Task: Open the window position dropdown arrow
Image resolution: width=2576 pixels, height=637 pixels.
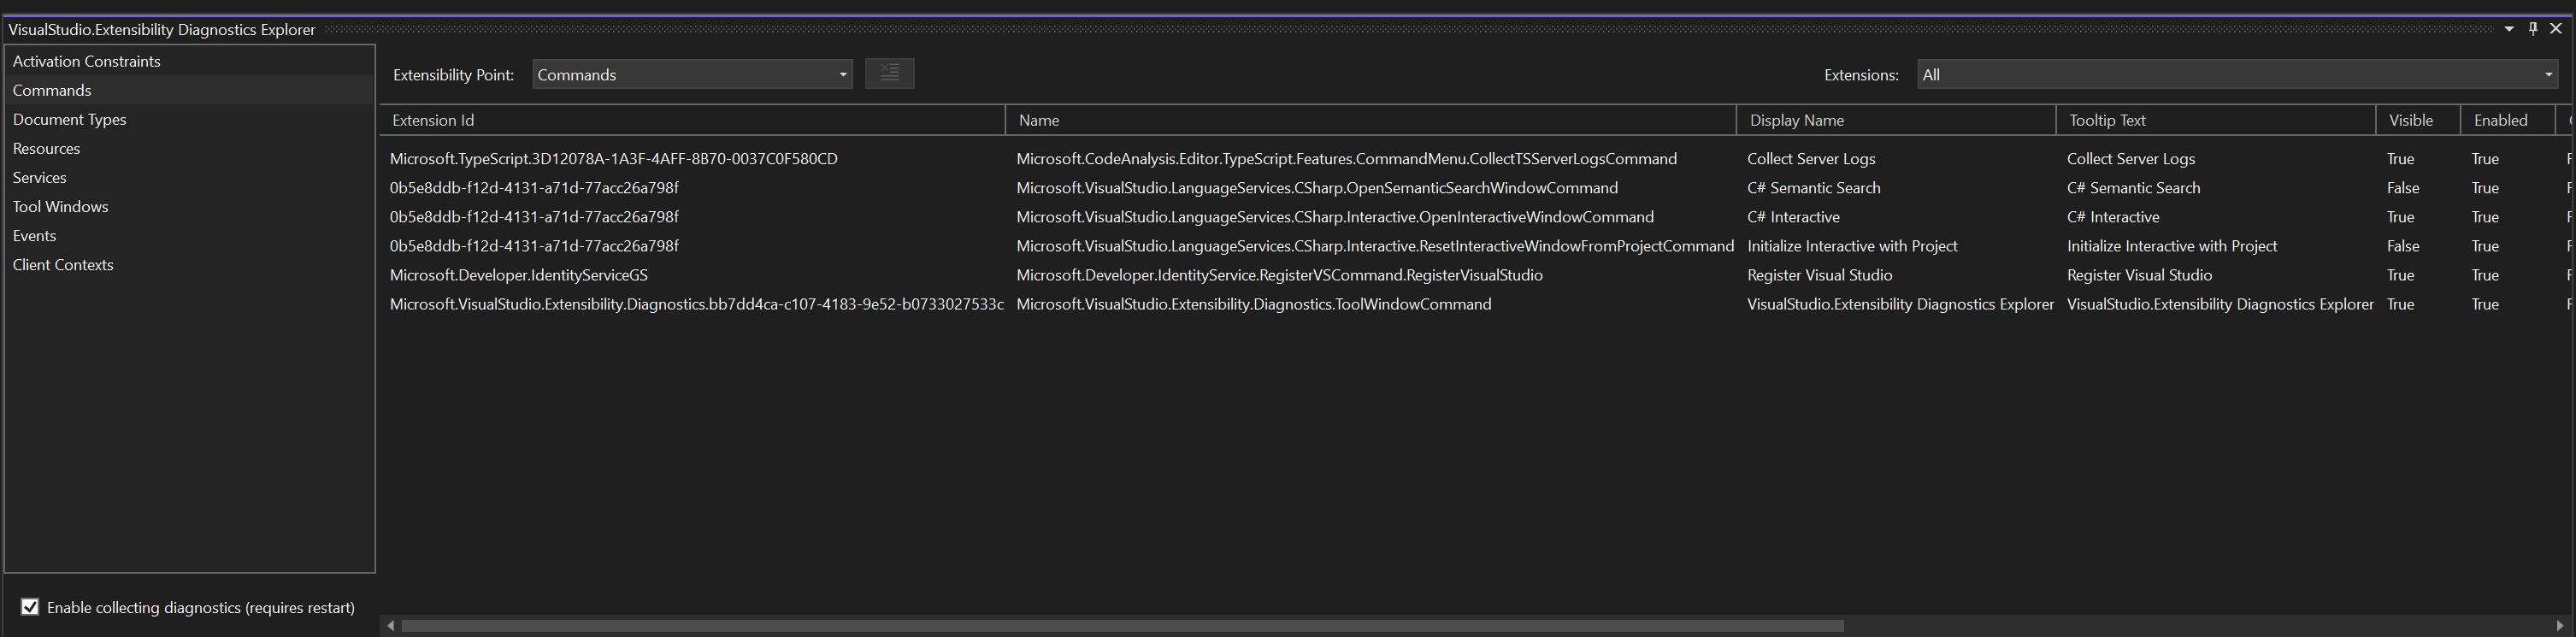Action: tap(2509, 29)
